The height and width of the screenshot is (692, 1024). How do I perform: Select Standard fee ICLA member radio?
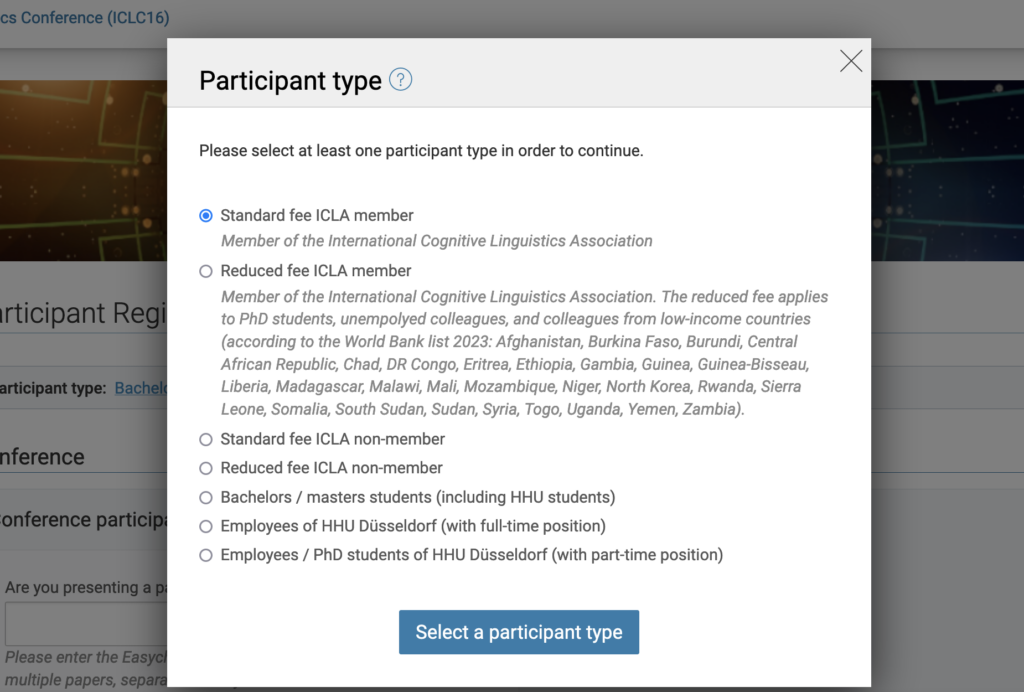tap(206, 215)
